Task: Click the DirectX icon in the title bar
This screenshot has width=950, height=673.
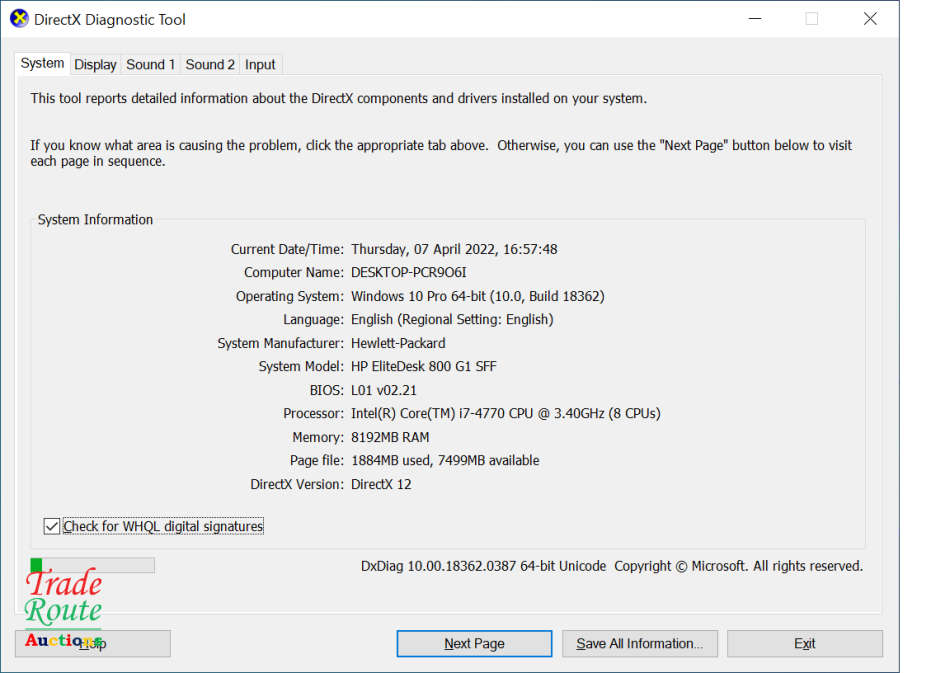Action: 19,19
